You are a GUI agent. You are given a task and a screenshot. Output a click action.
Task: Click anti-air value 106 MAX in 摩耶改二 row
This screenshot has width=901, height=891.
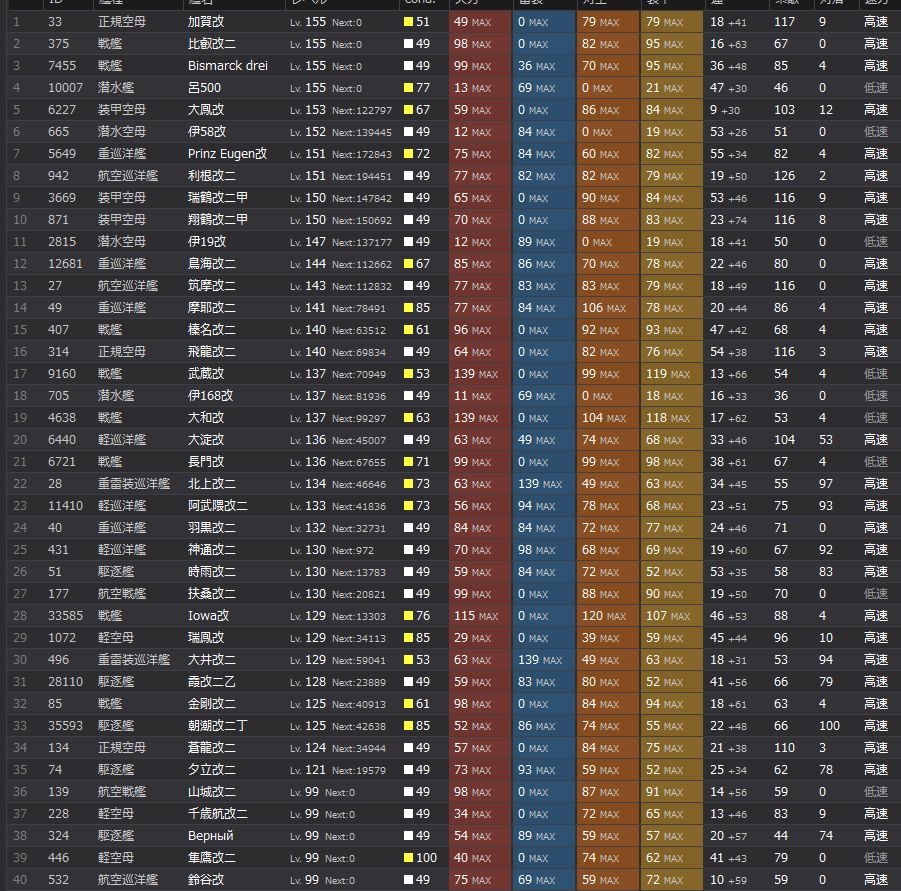[604, 308]
